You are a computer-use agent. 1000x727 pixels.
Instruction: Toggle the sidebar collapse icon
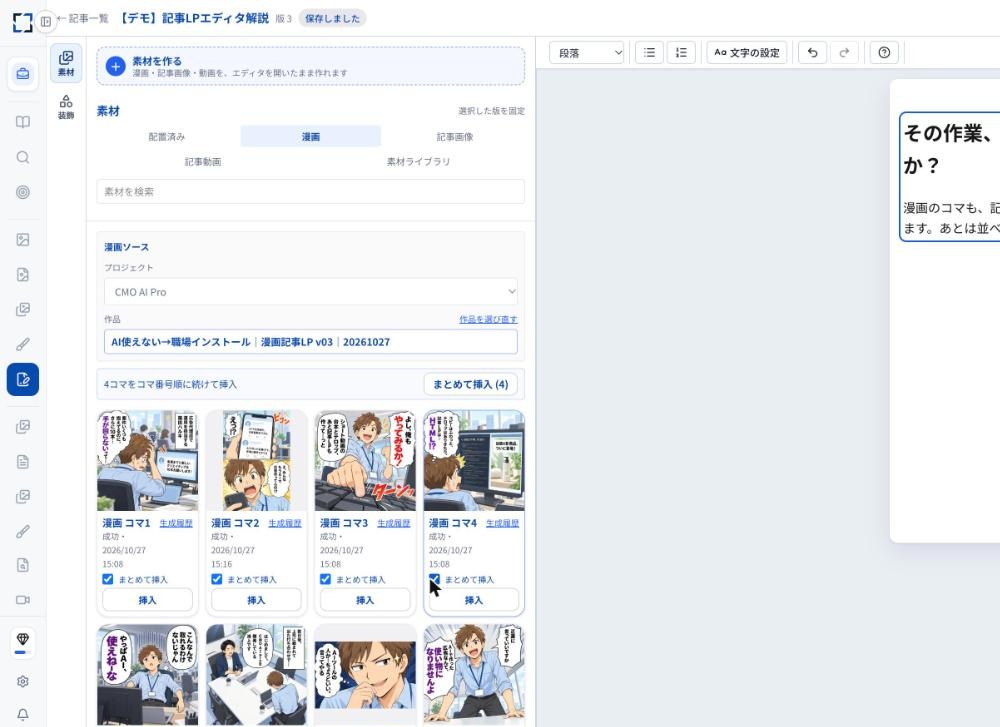(46, 22)
